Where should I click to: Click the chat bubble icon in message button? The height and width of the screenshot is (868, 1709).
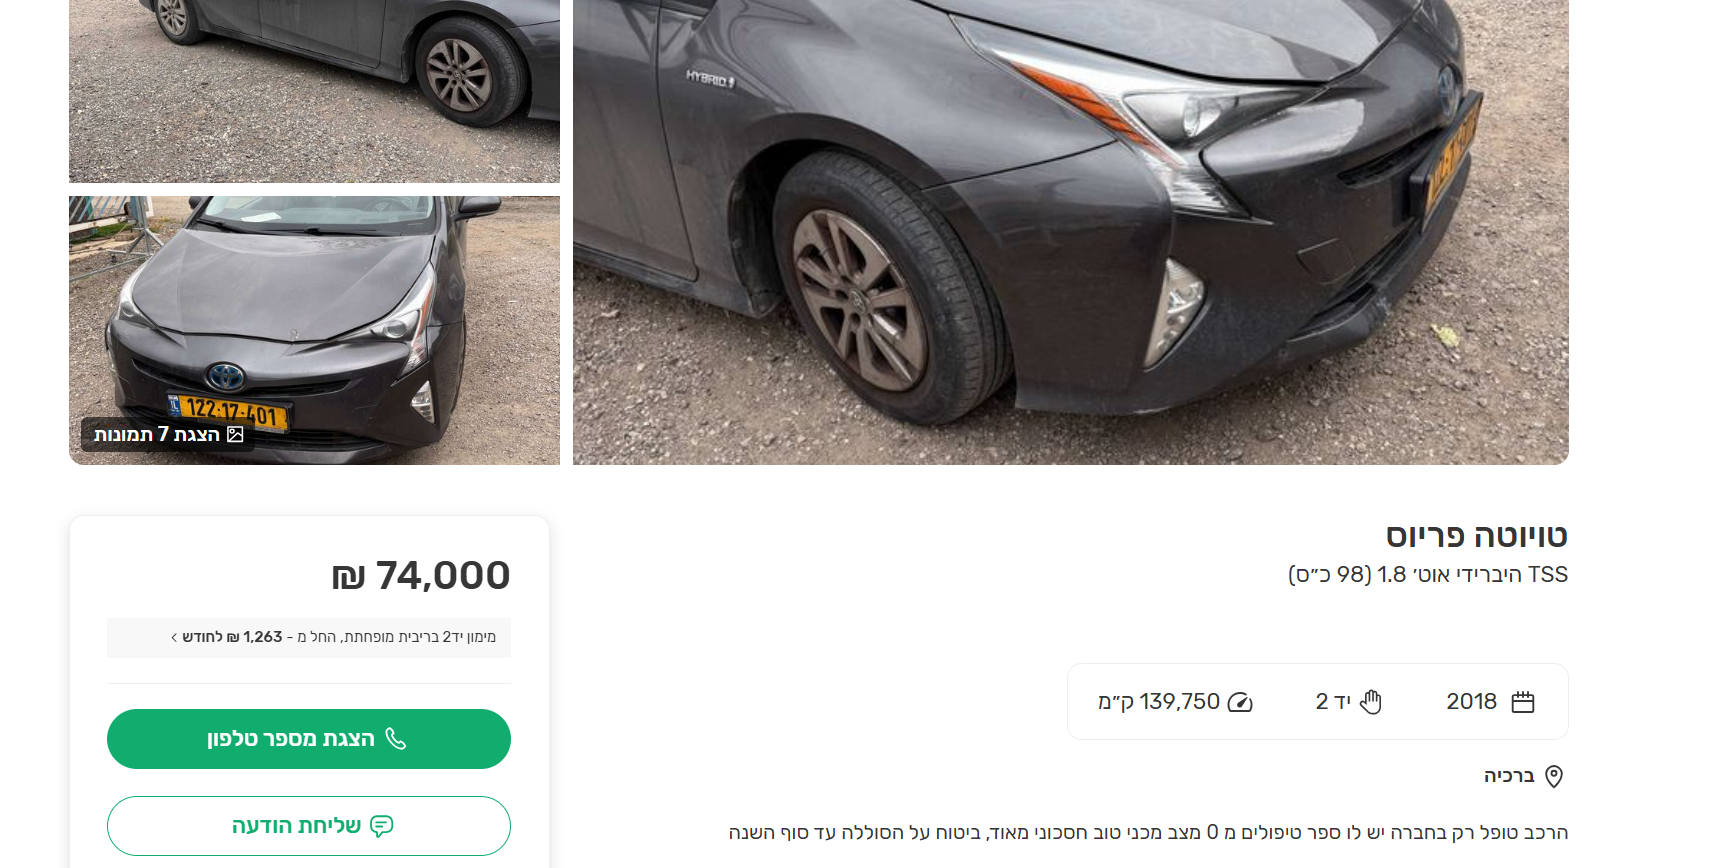point(382,826)
